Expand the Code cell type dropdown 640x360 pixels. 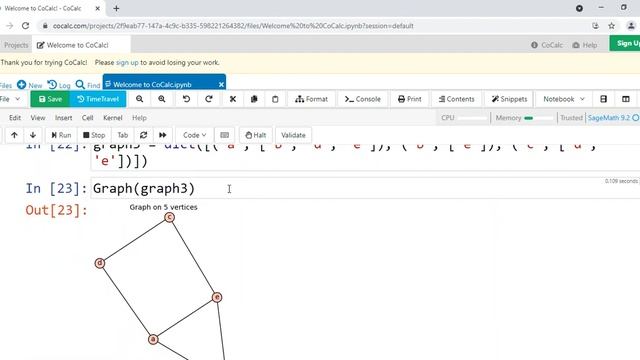[x=194, y=135]
